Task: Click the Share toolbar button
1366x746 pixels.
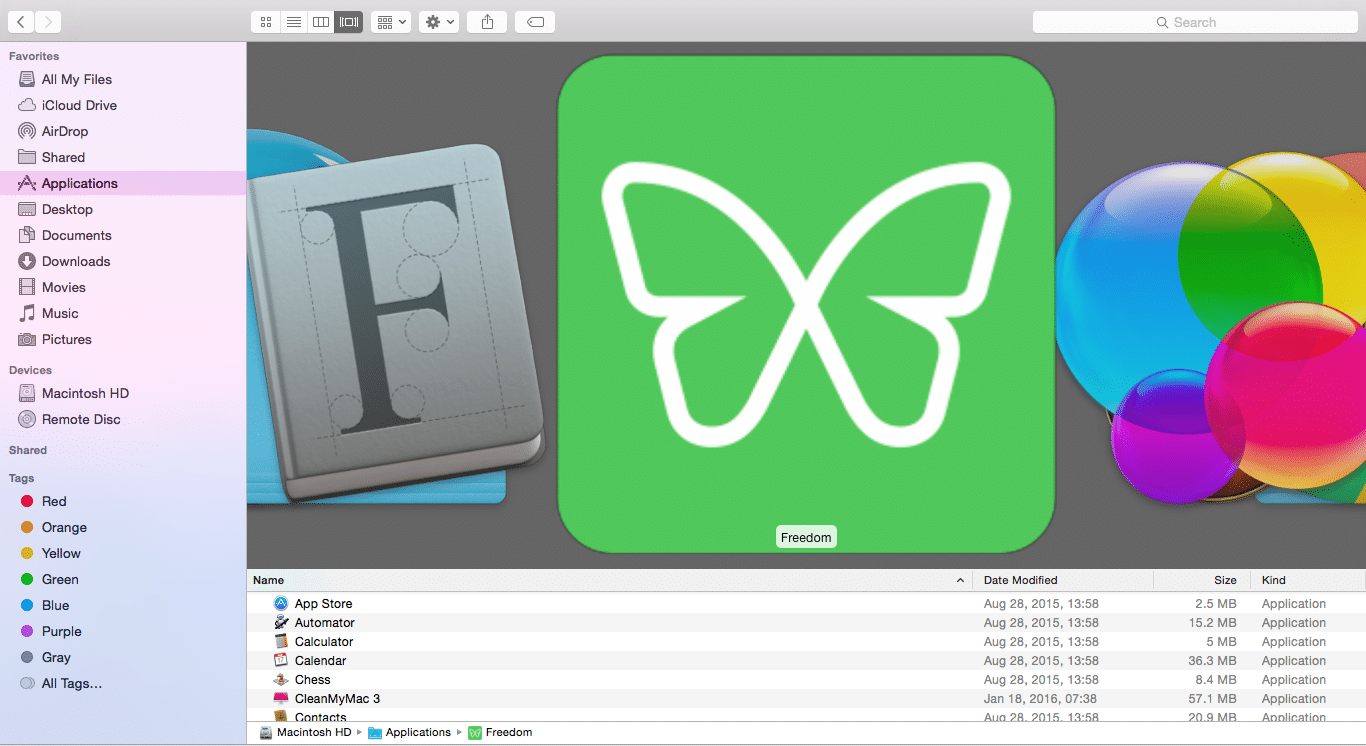Action: click(487, 22)
